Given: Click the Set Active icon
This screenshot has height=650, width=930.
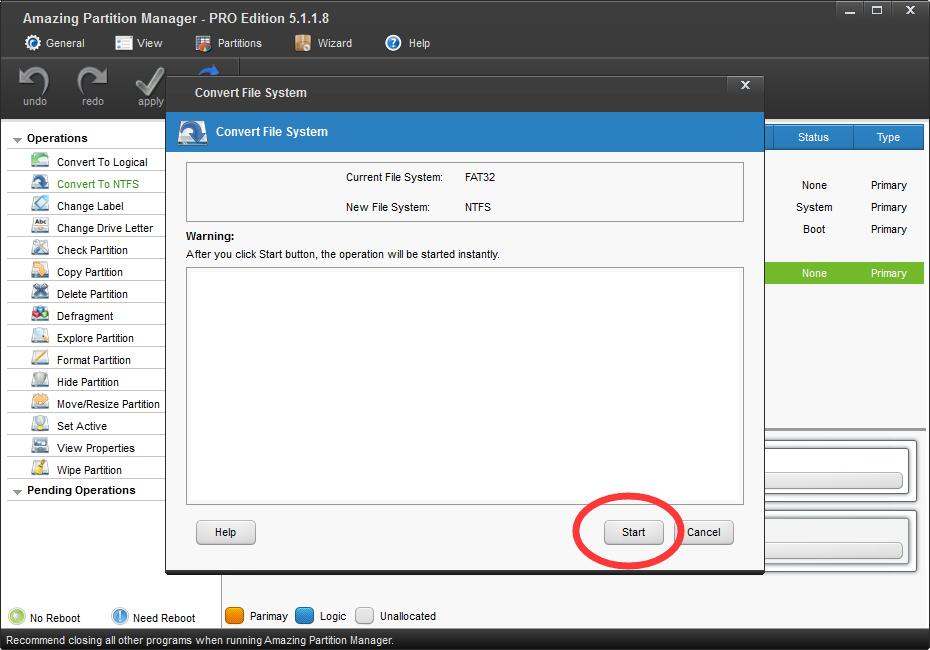Looking at the screenshot, I should [40, 424].
